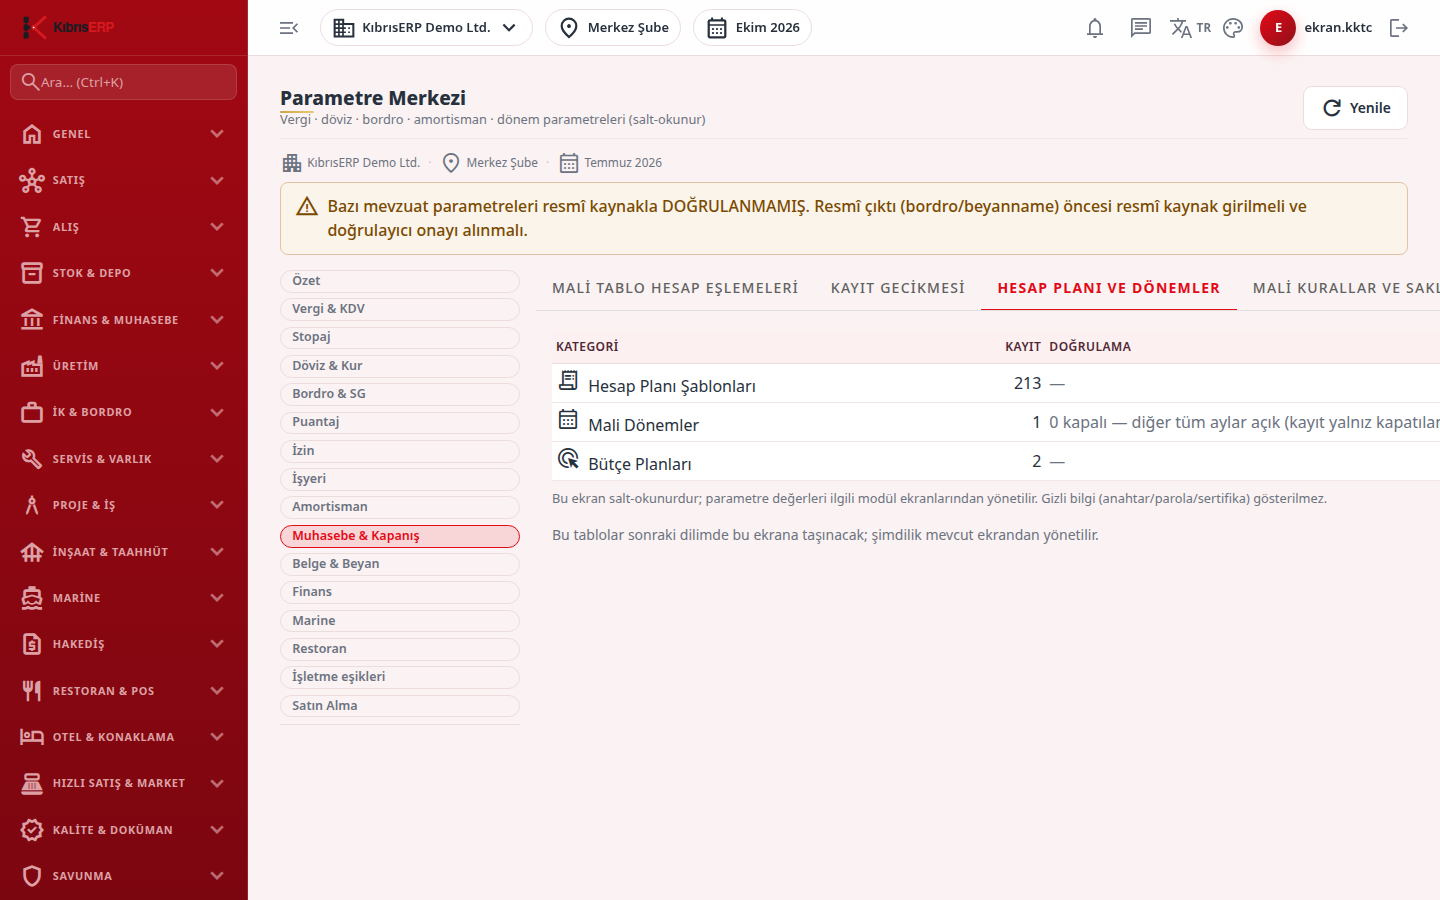Screen dimensions: 1440x900
Task: Click the Bütçe Planları row icon
Action: (568, 459)
